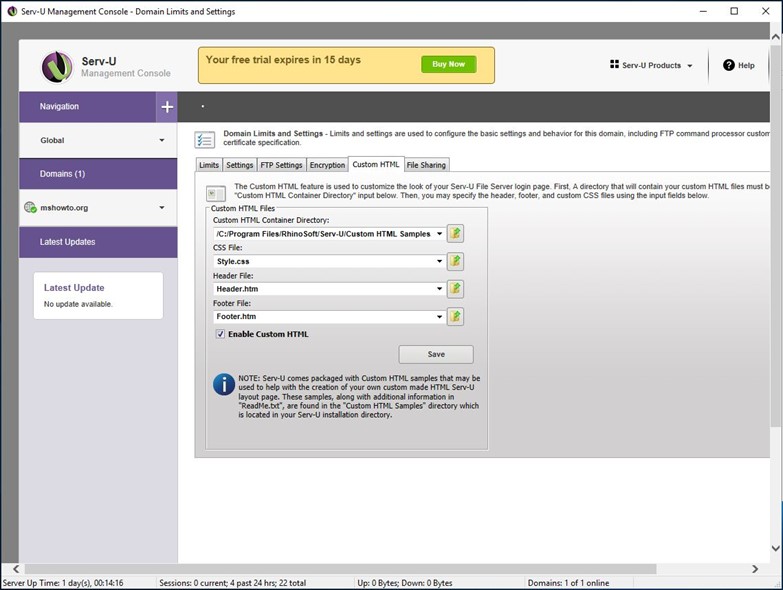Select Domains (1) in navigation
Screen dimensions: 783x590
coord(98,174)
